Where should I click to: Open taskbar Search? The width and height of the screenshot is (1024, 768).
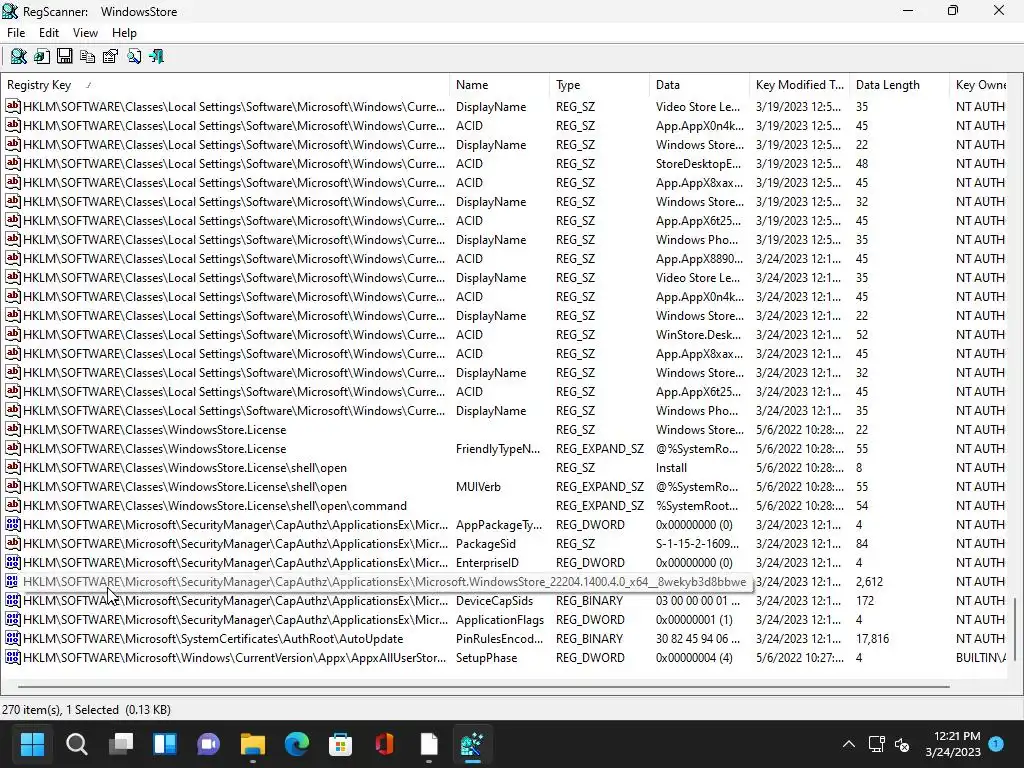pyautogui.click(x=76, y=744)
